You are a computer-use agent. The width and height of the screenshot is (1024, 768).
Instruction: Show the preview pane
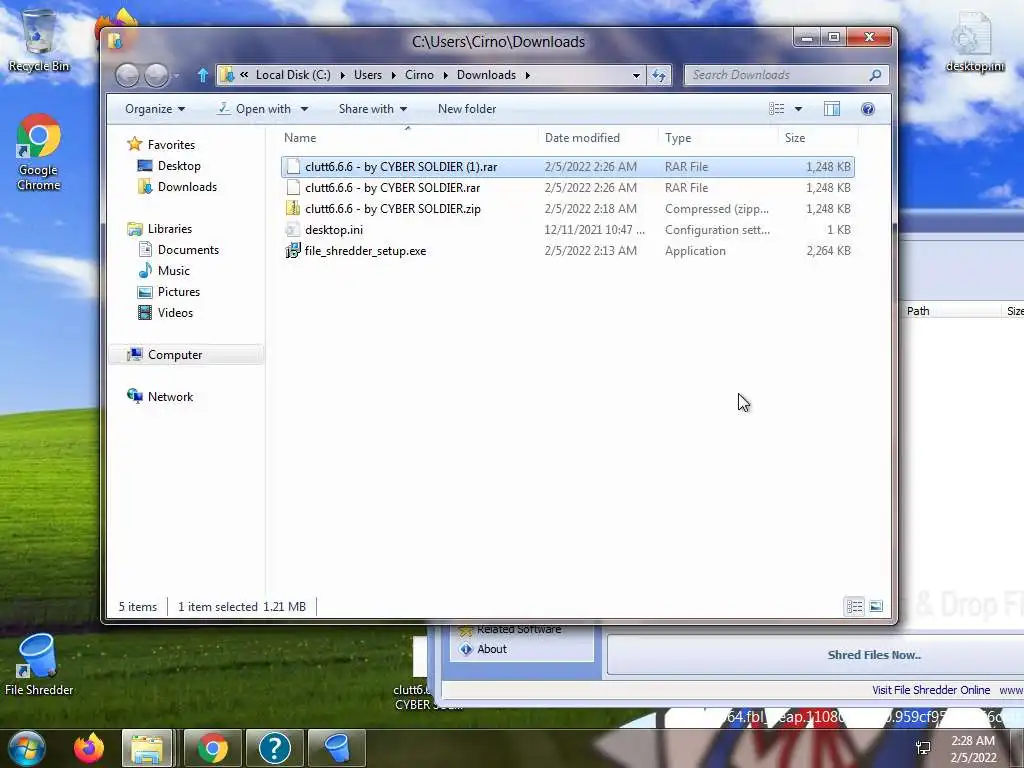pyautogui.click(x=831, y=109)
